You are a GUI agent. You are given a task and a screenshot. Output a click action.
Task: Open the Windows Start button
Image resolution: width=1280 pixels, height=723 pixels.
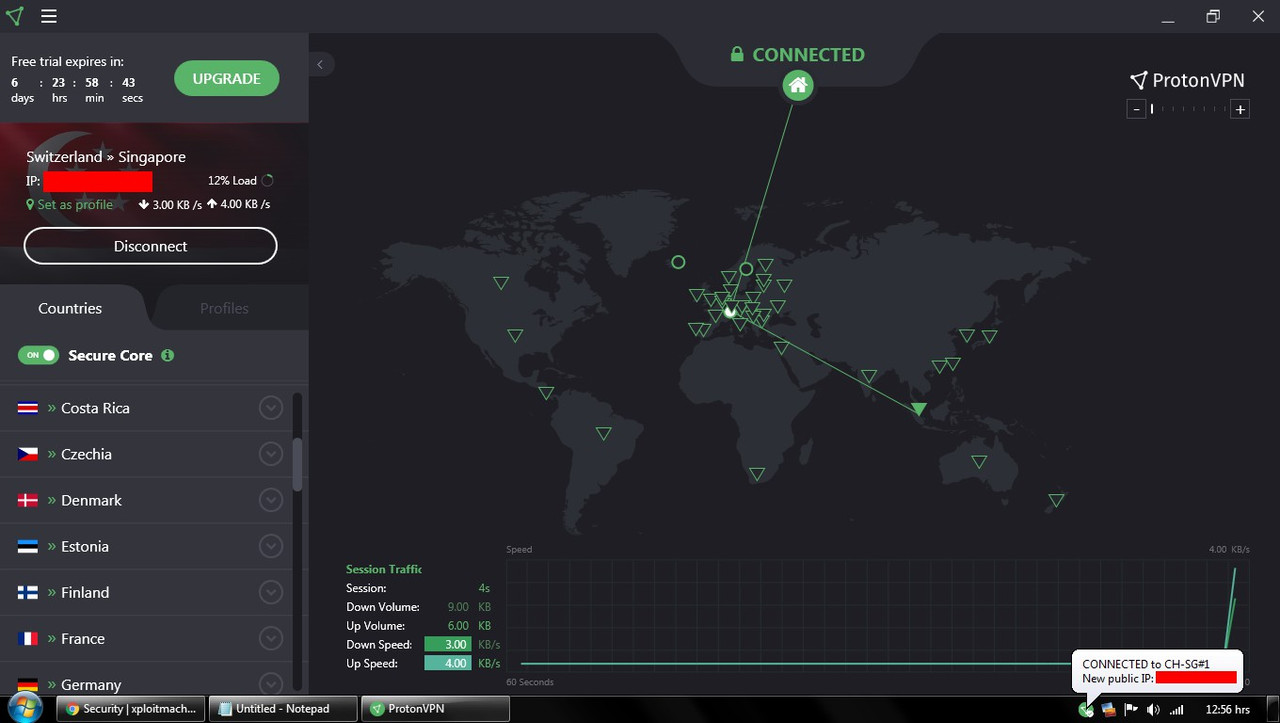click(24, 709)
